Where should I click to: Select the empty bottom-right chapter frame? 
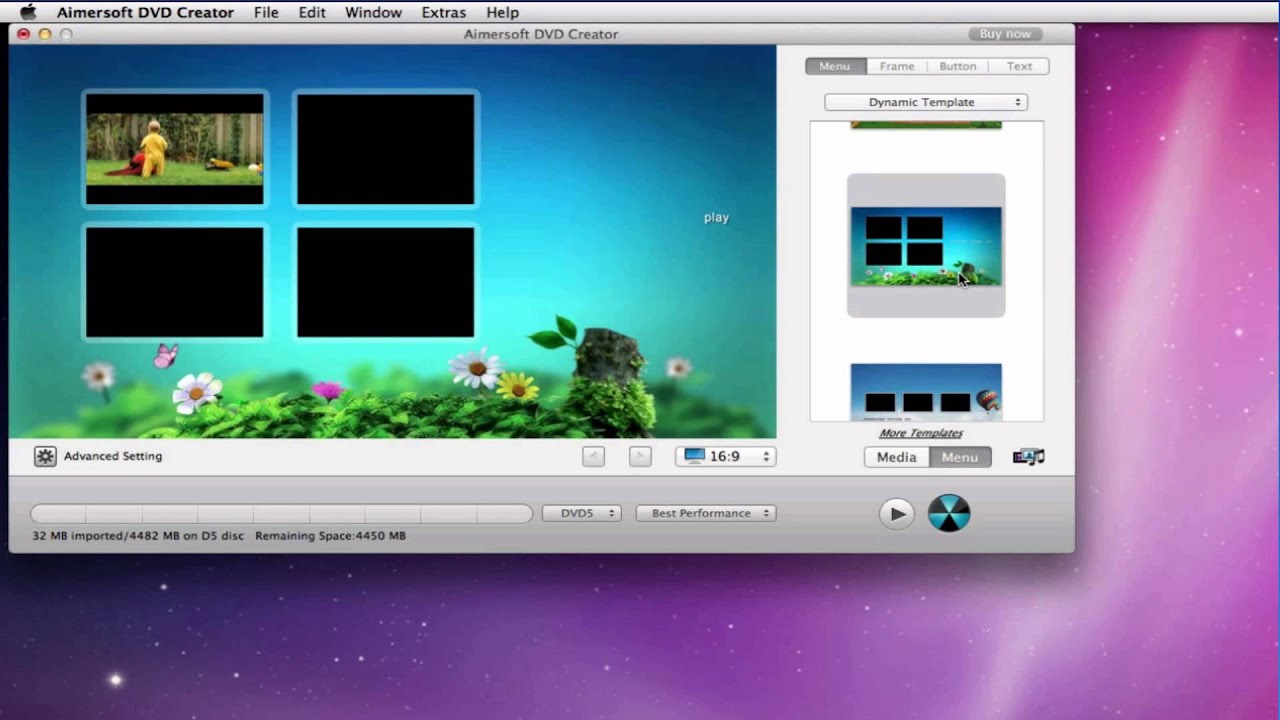click(386, 282)
